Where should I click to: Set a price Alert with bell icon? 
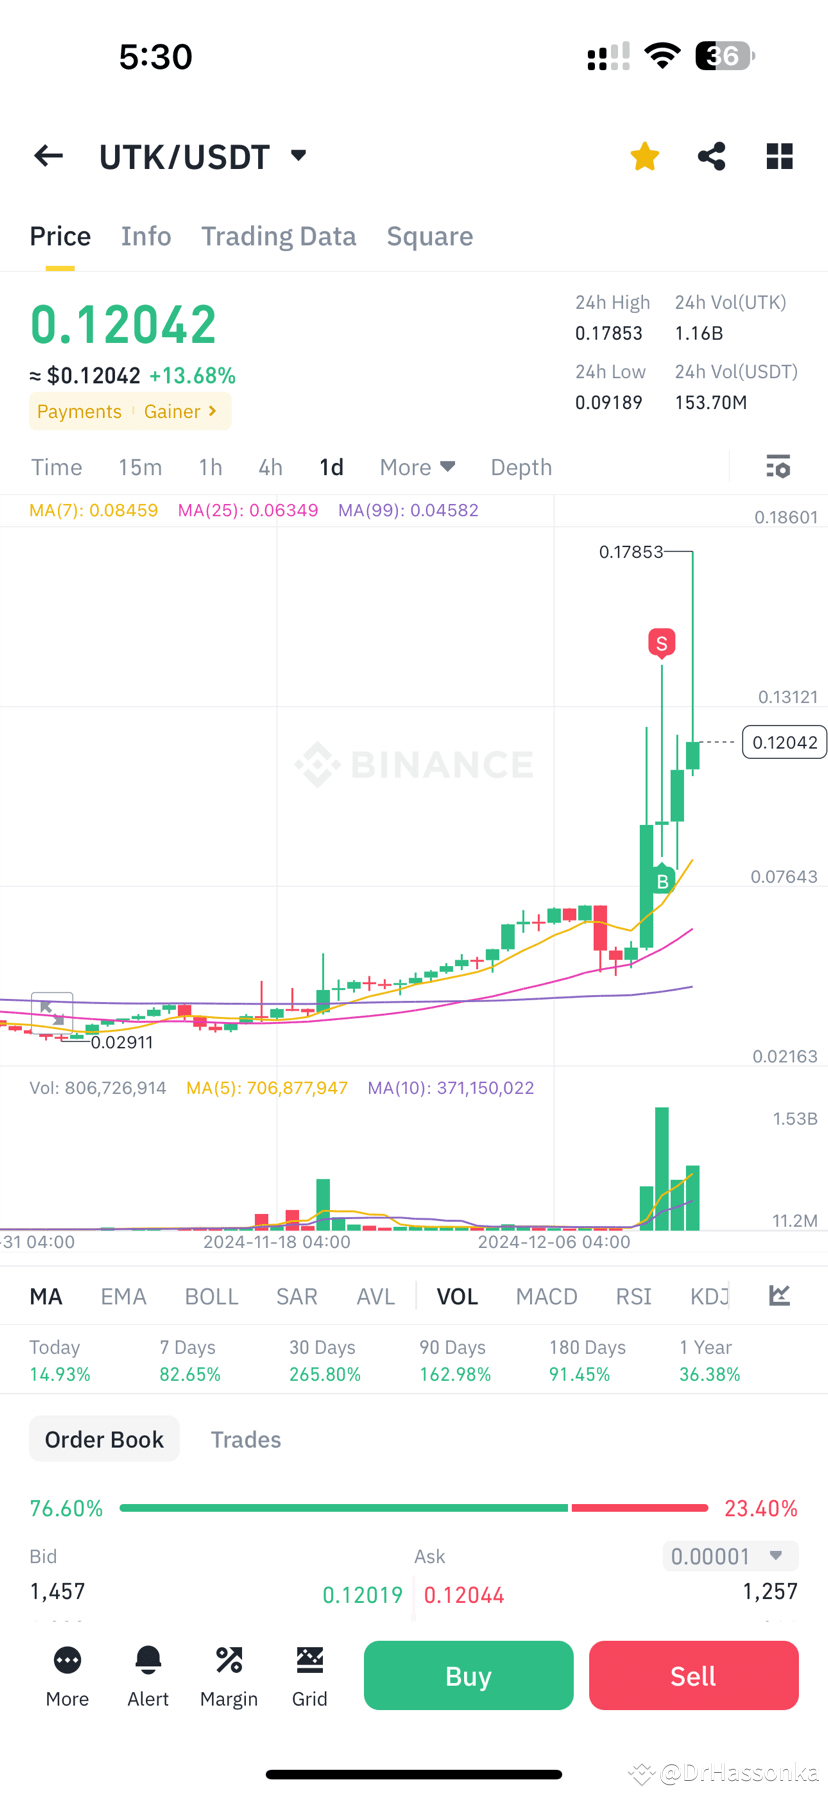coord(148,1674)
